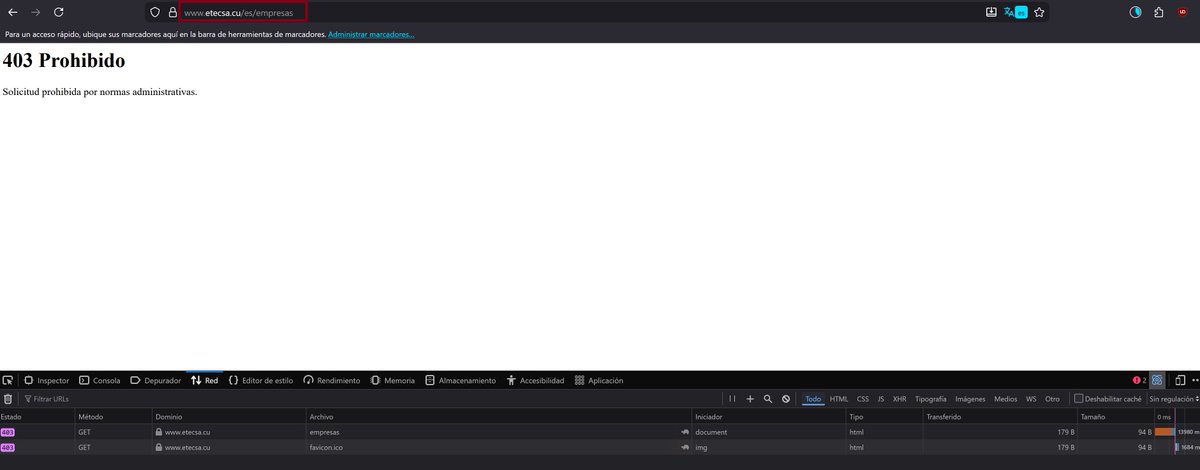Sort by the Tipo column
Viewport: 1200px width, 470px height.
885,415
